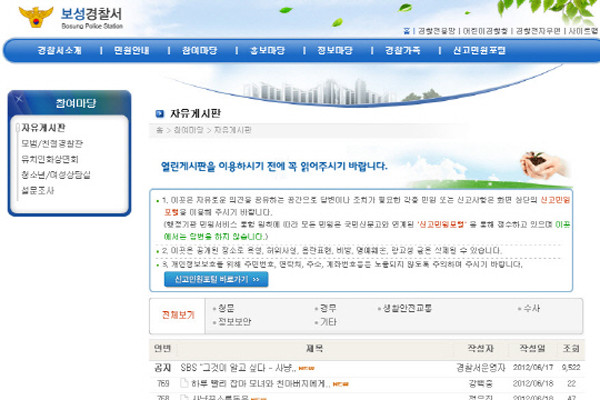Select 청소년/여성상담실 in the left sidebar
The height and width of the screenshot is (400, 600).
(56, 175)
